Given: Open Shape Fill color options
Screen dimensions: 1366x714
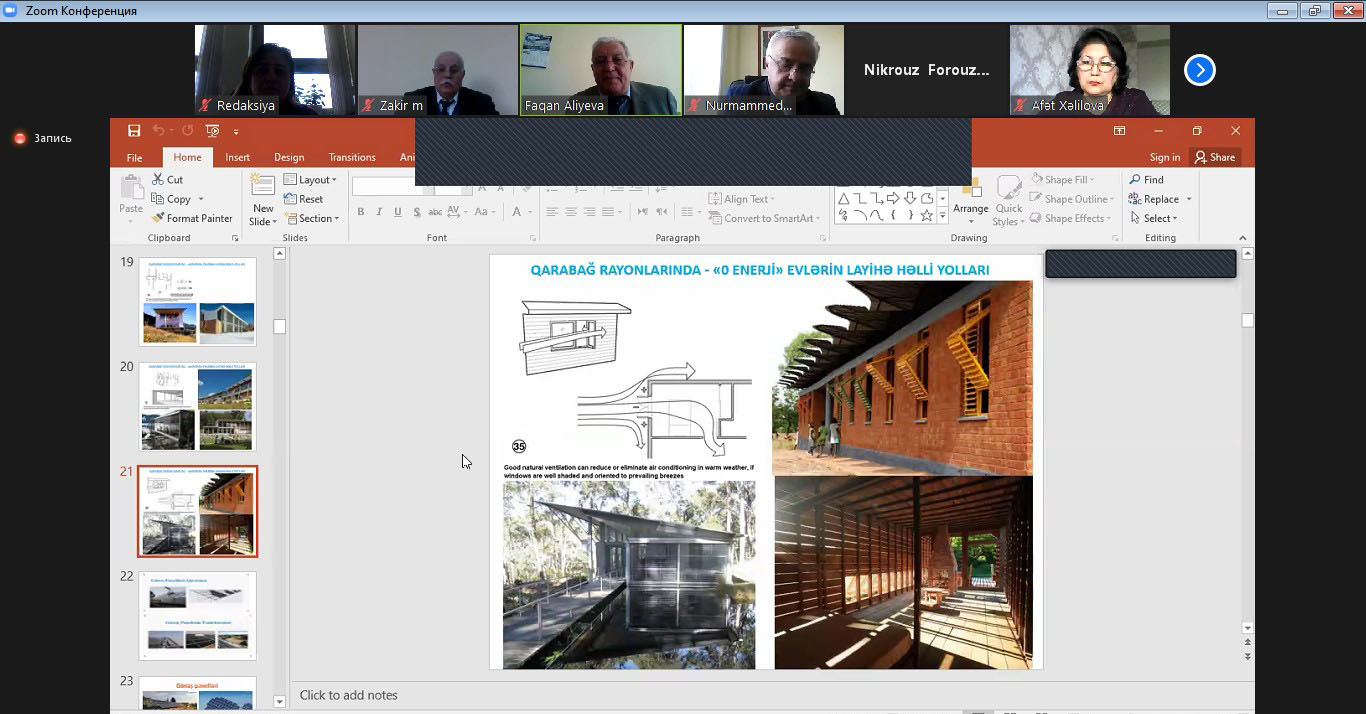Looking at the screenshot, I should pos(1061,180).
